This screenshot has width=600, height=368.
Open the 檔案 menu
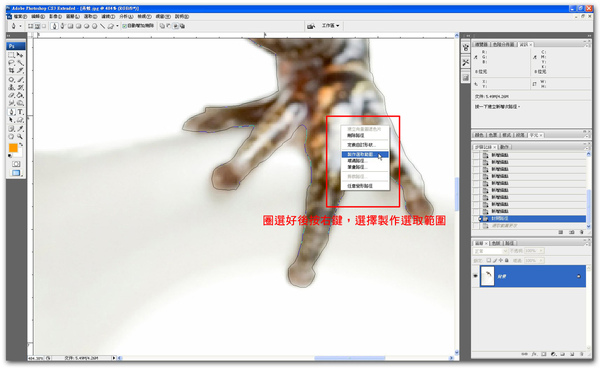pyautogui.click(x=20, y=16)
